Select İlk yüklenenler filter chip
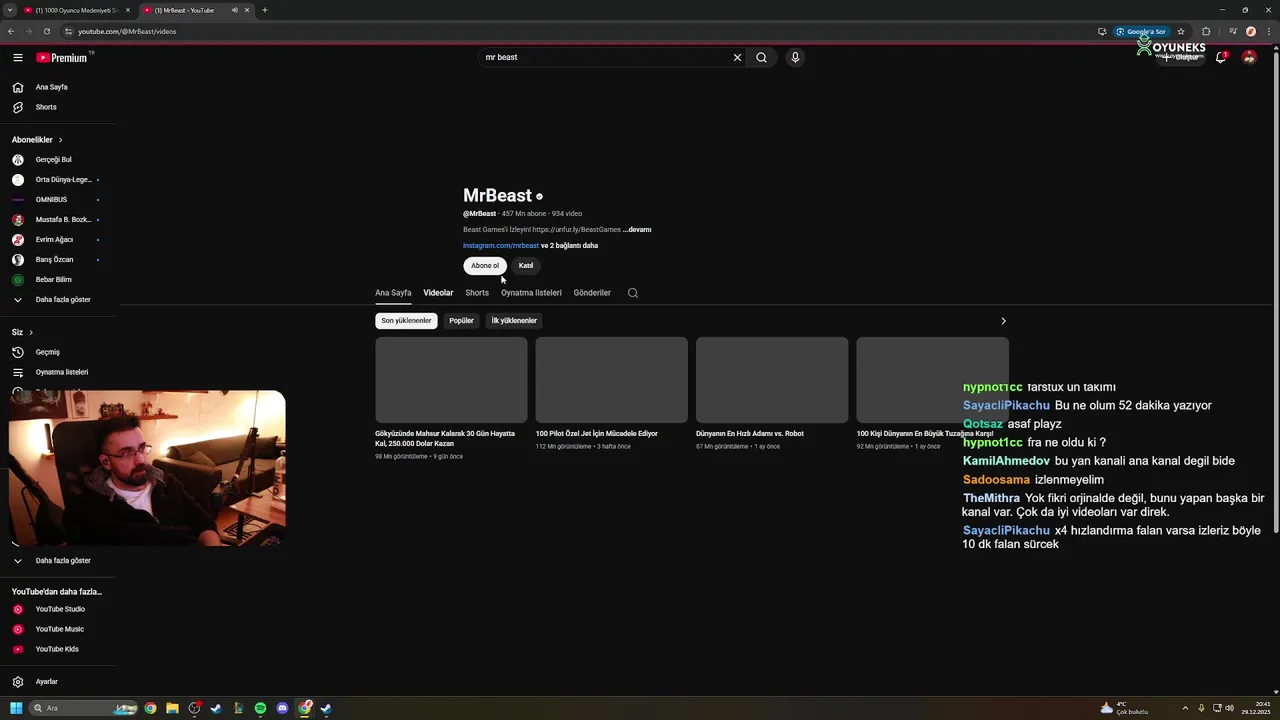1280x720 pixels. [x=514, y=321]
